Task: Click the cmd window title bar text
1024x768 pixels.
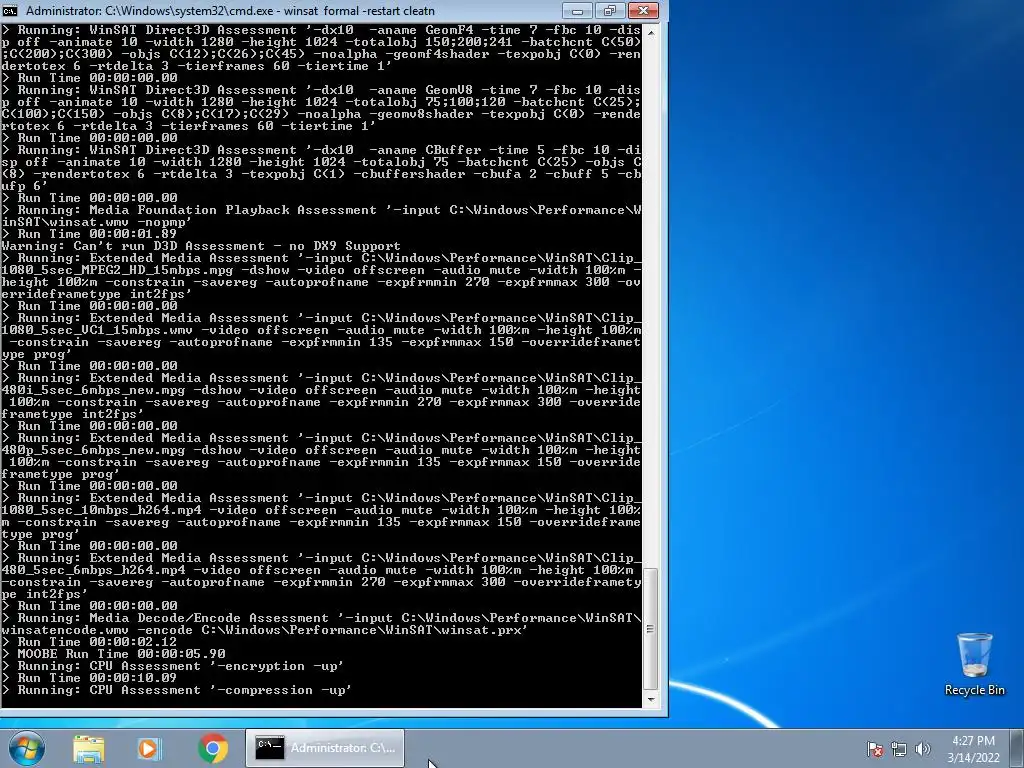Action: (231, 10)
